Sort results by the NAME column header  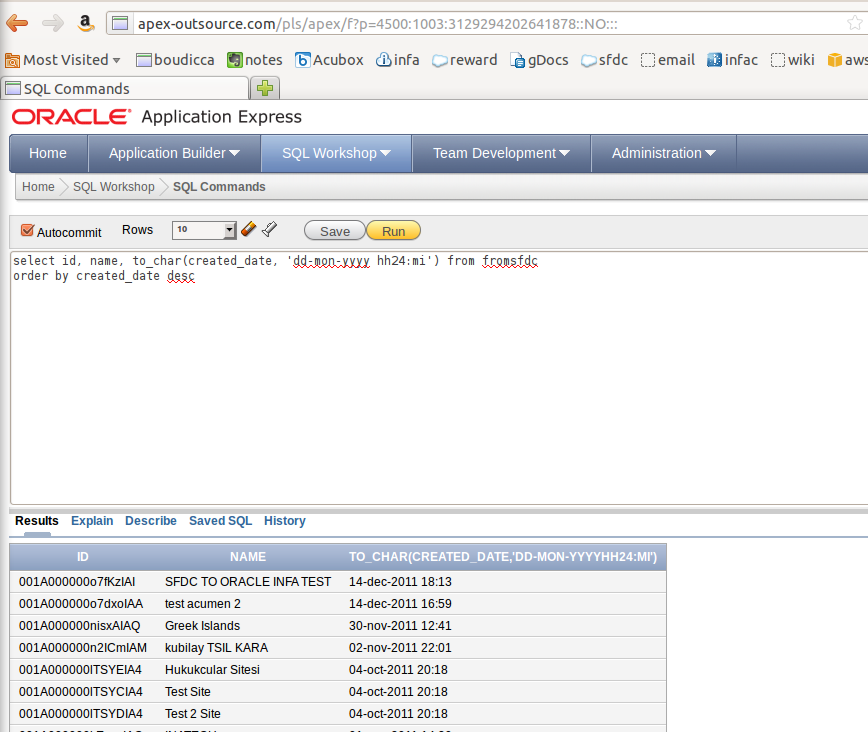point(248,557)
